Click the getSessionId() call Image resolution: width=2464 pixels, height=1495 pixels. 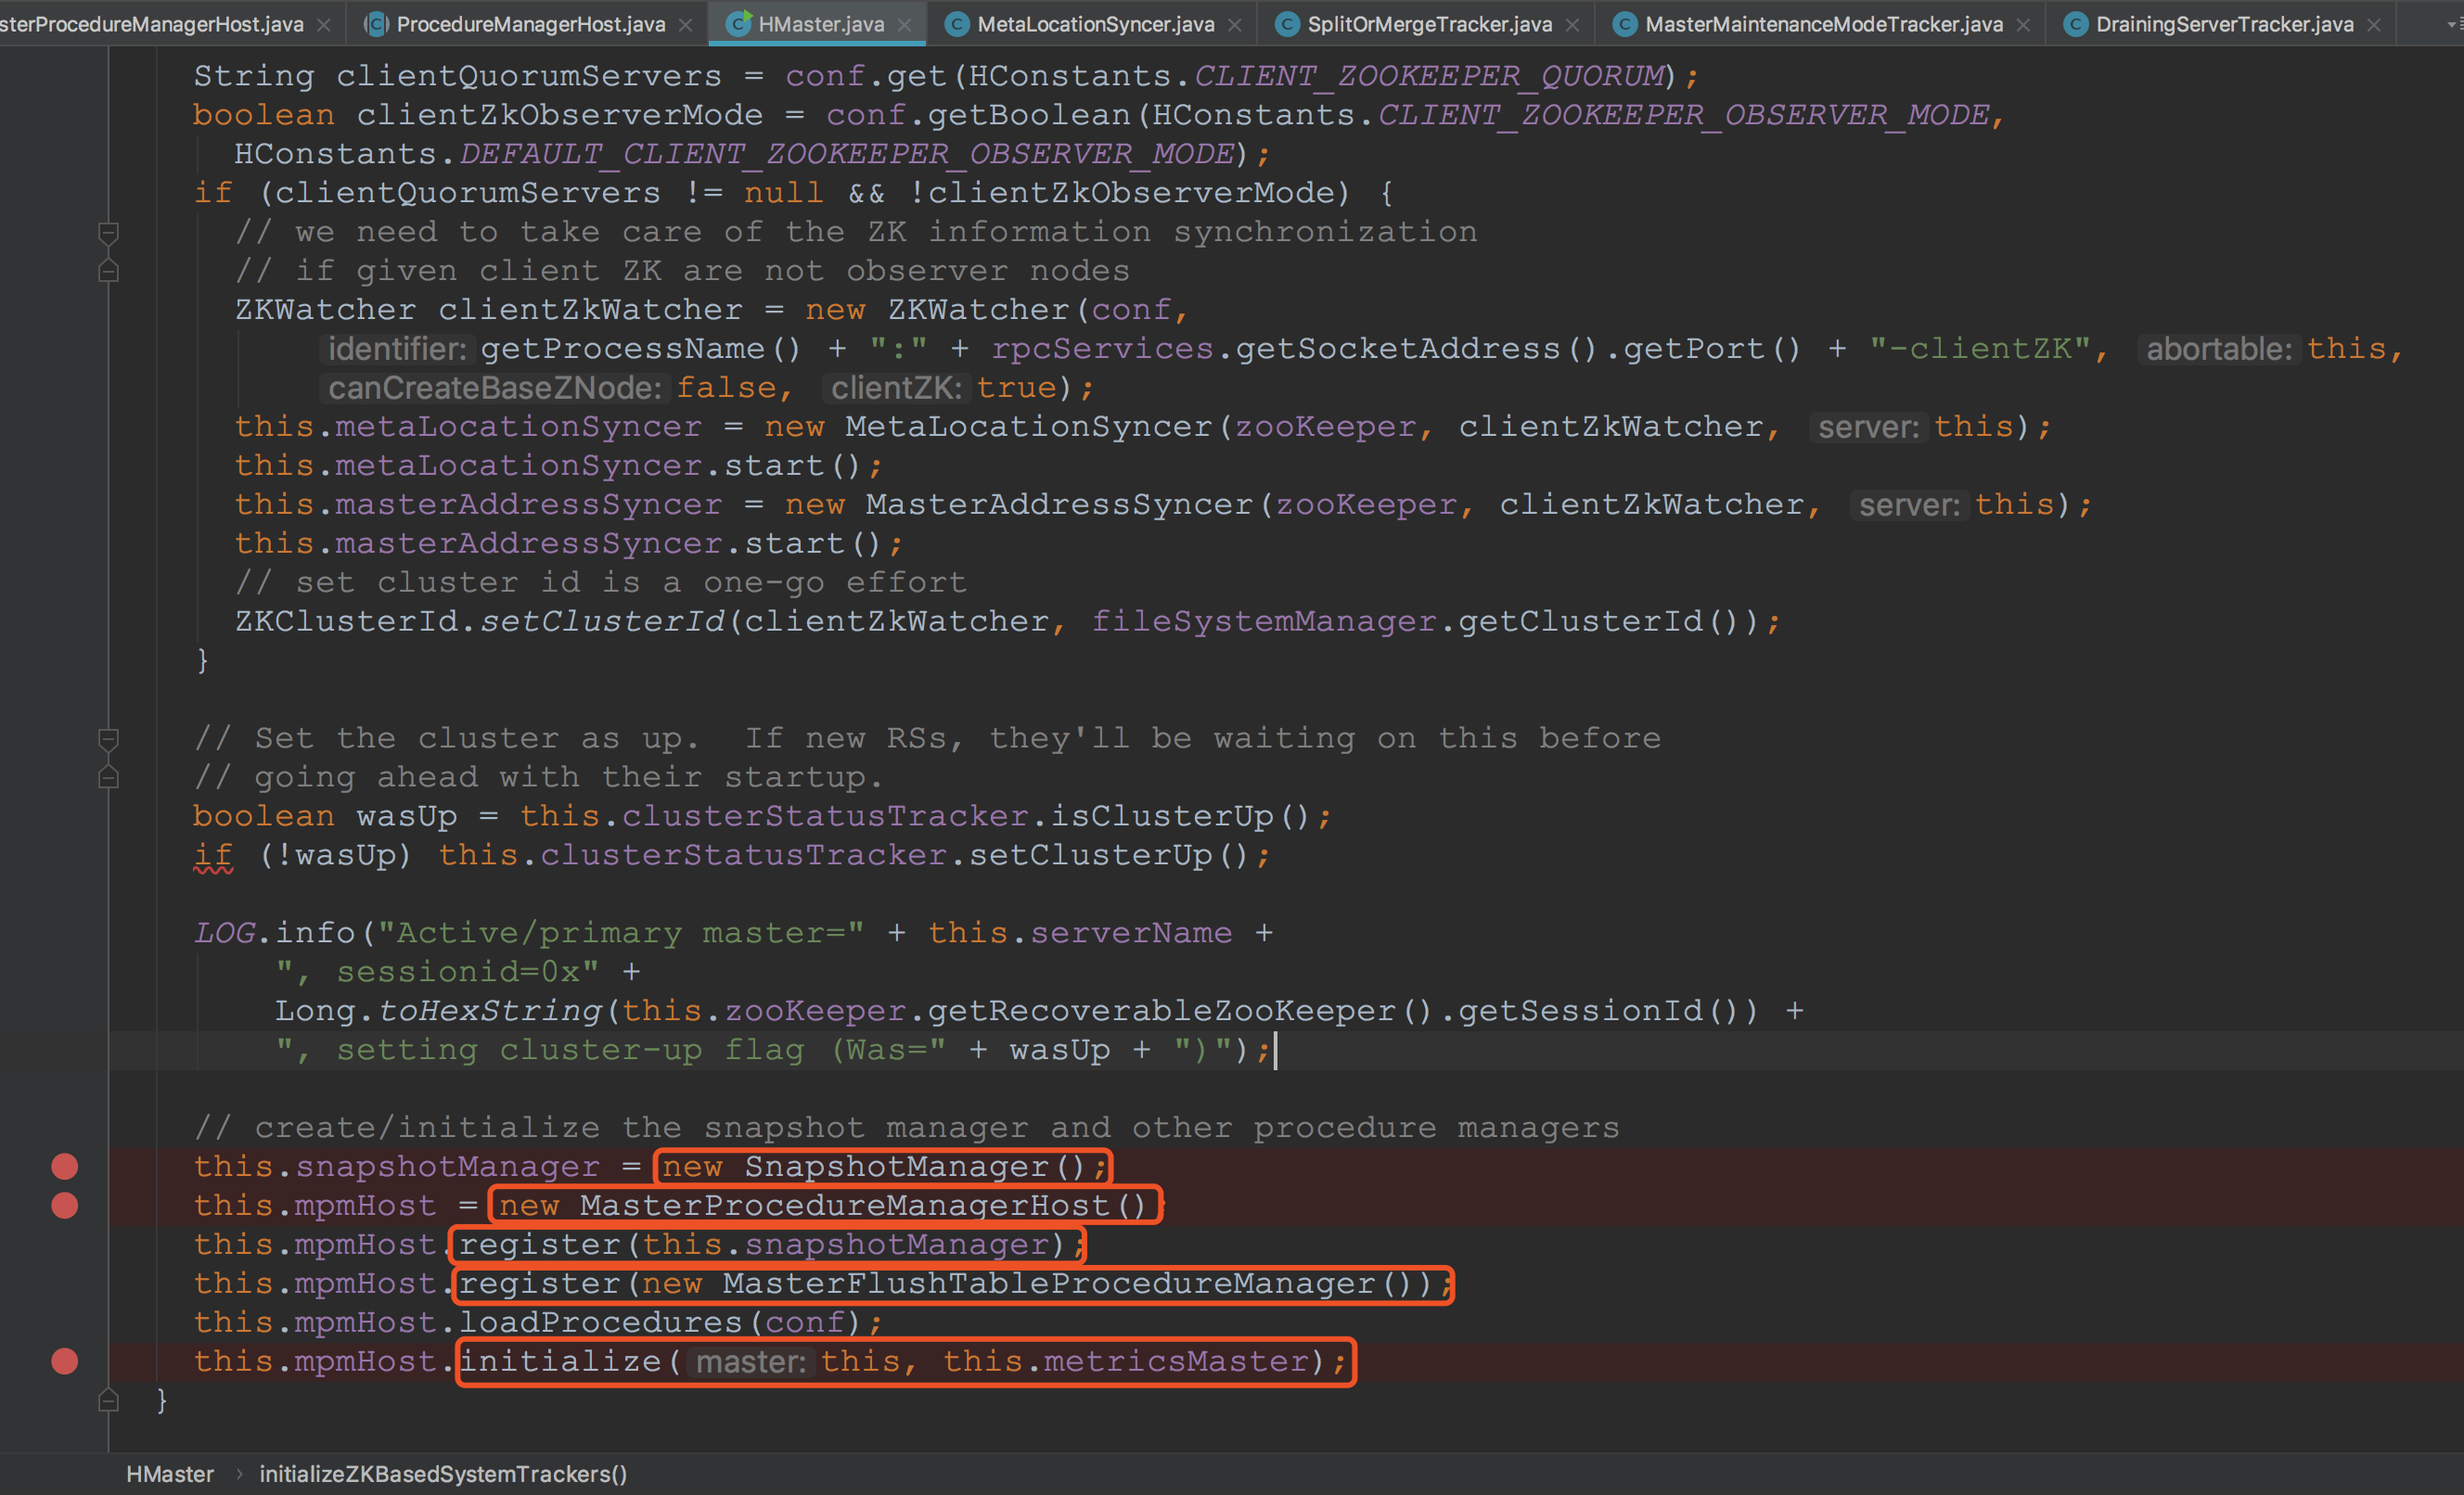click(1597, 1011)
